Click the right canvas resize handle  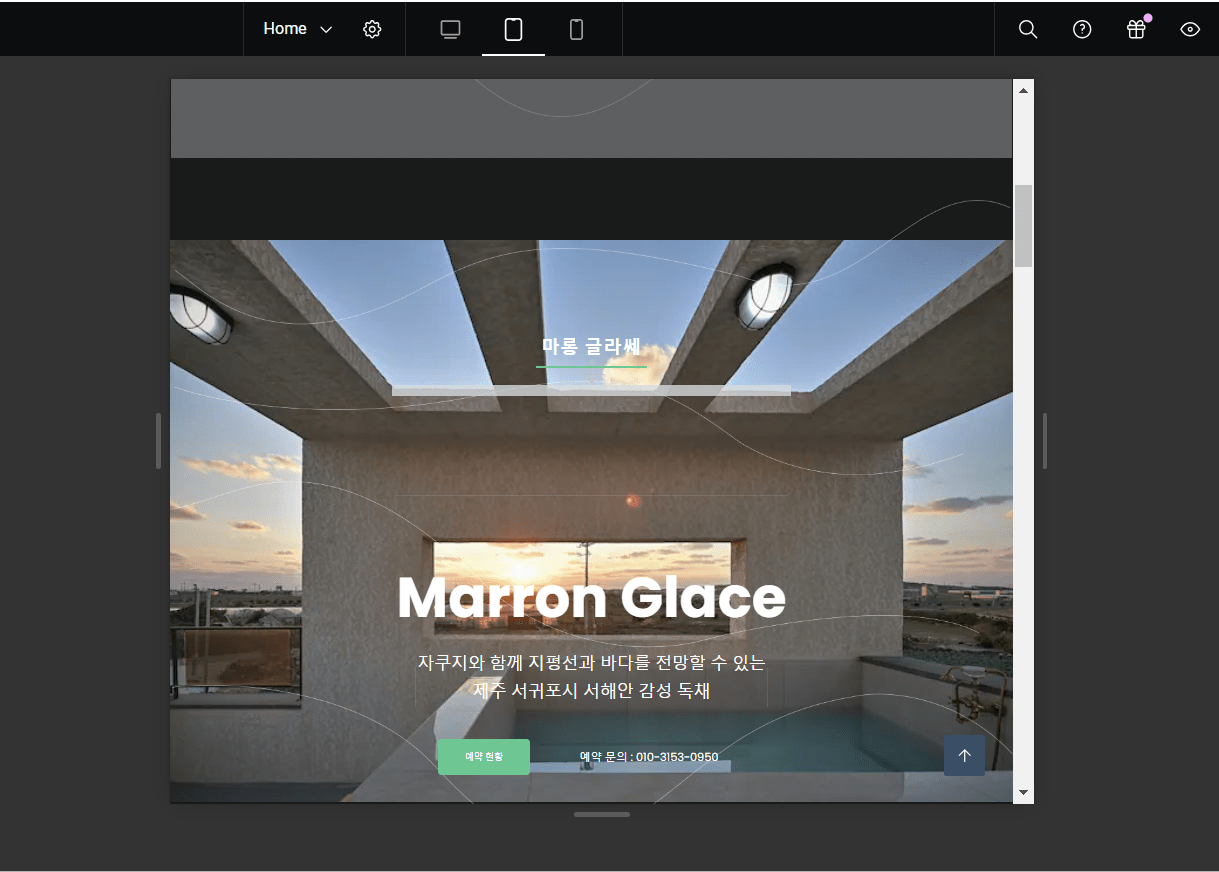pos(1046,441)
